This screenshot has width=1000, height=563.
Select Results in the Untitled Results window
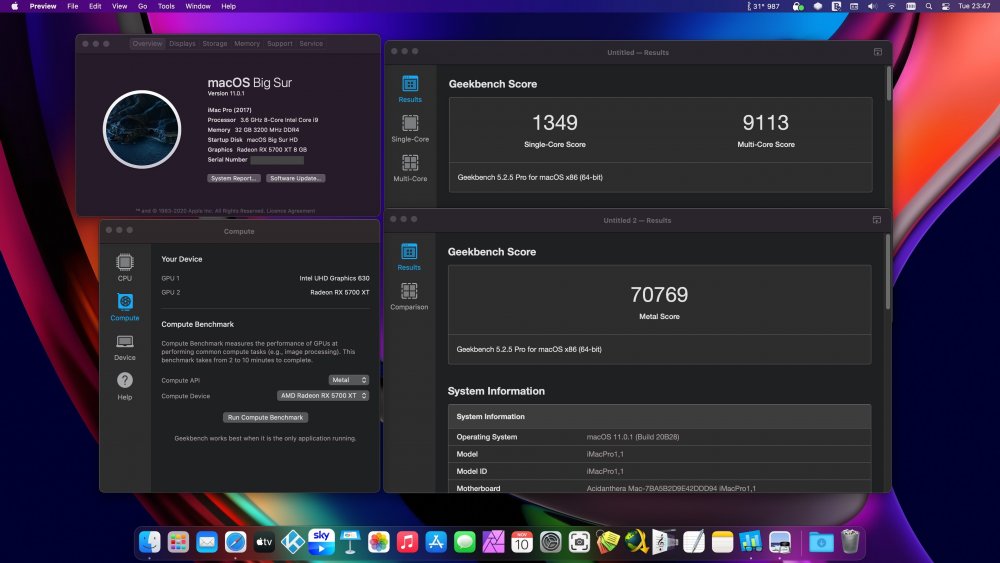click(410, 89)
